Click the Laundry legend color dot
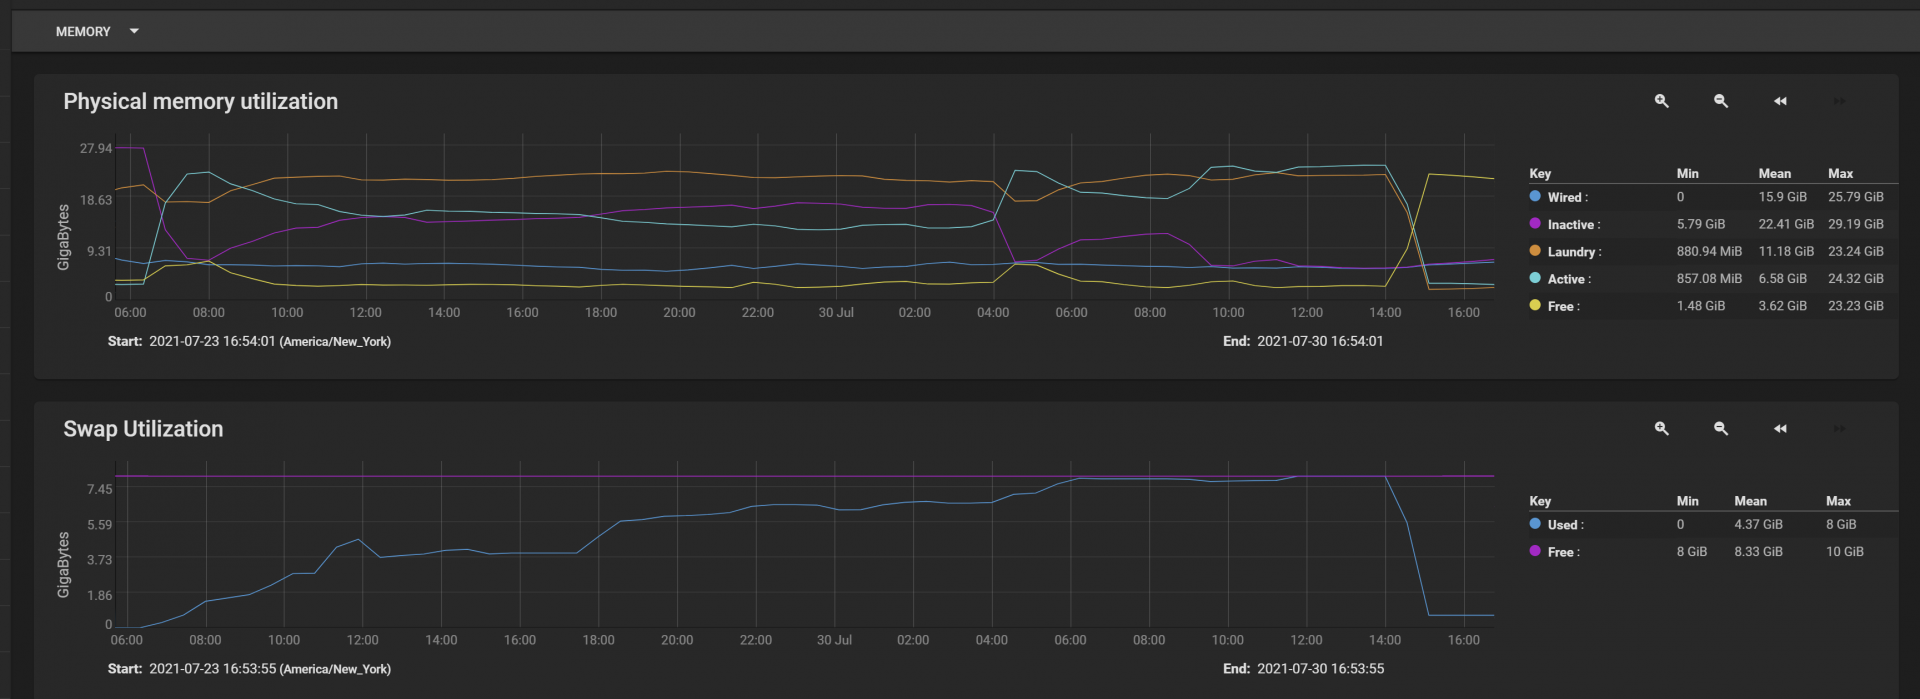This screenshot has width=1920, height=699. pos(1535,250)
